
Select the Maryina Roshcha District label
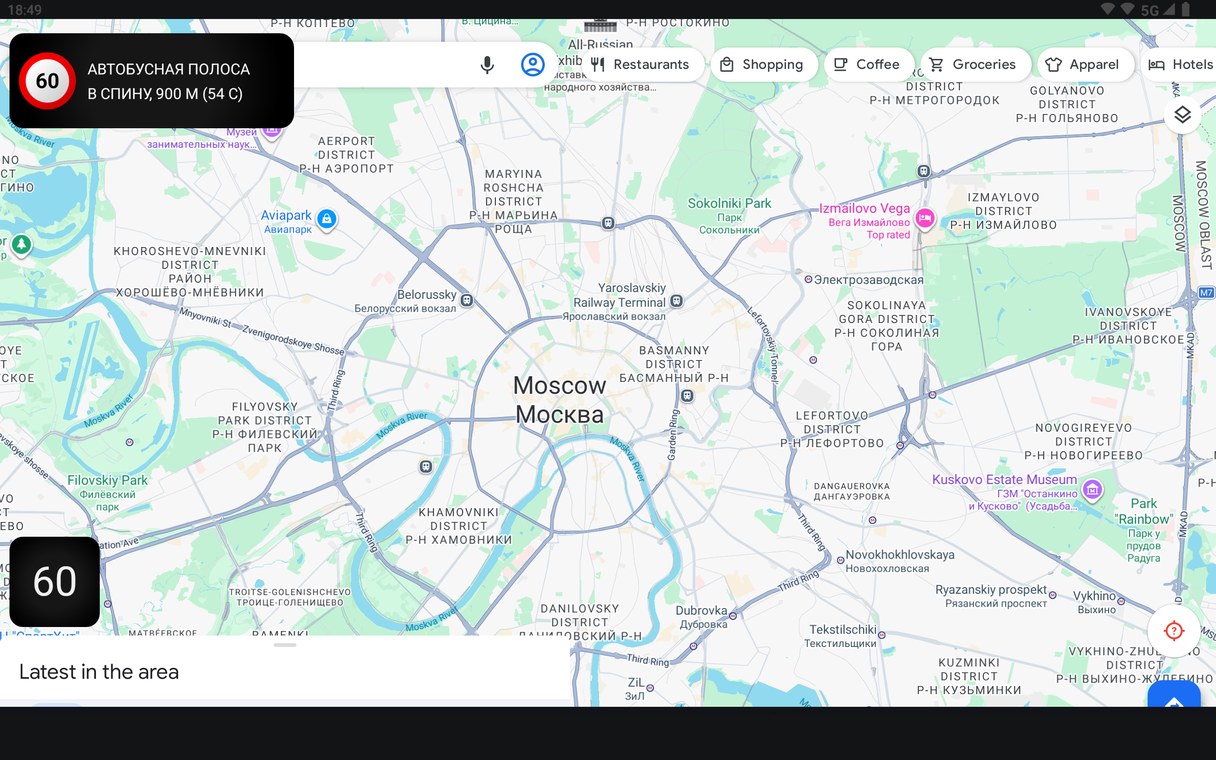coord(513,201)
